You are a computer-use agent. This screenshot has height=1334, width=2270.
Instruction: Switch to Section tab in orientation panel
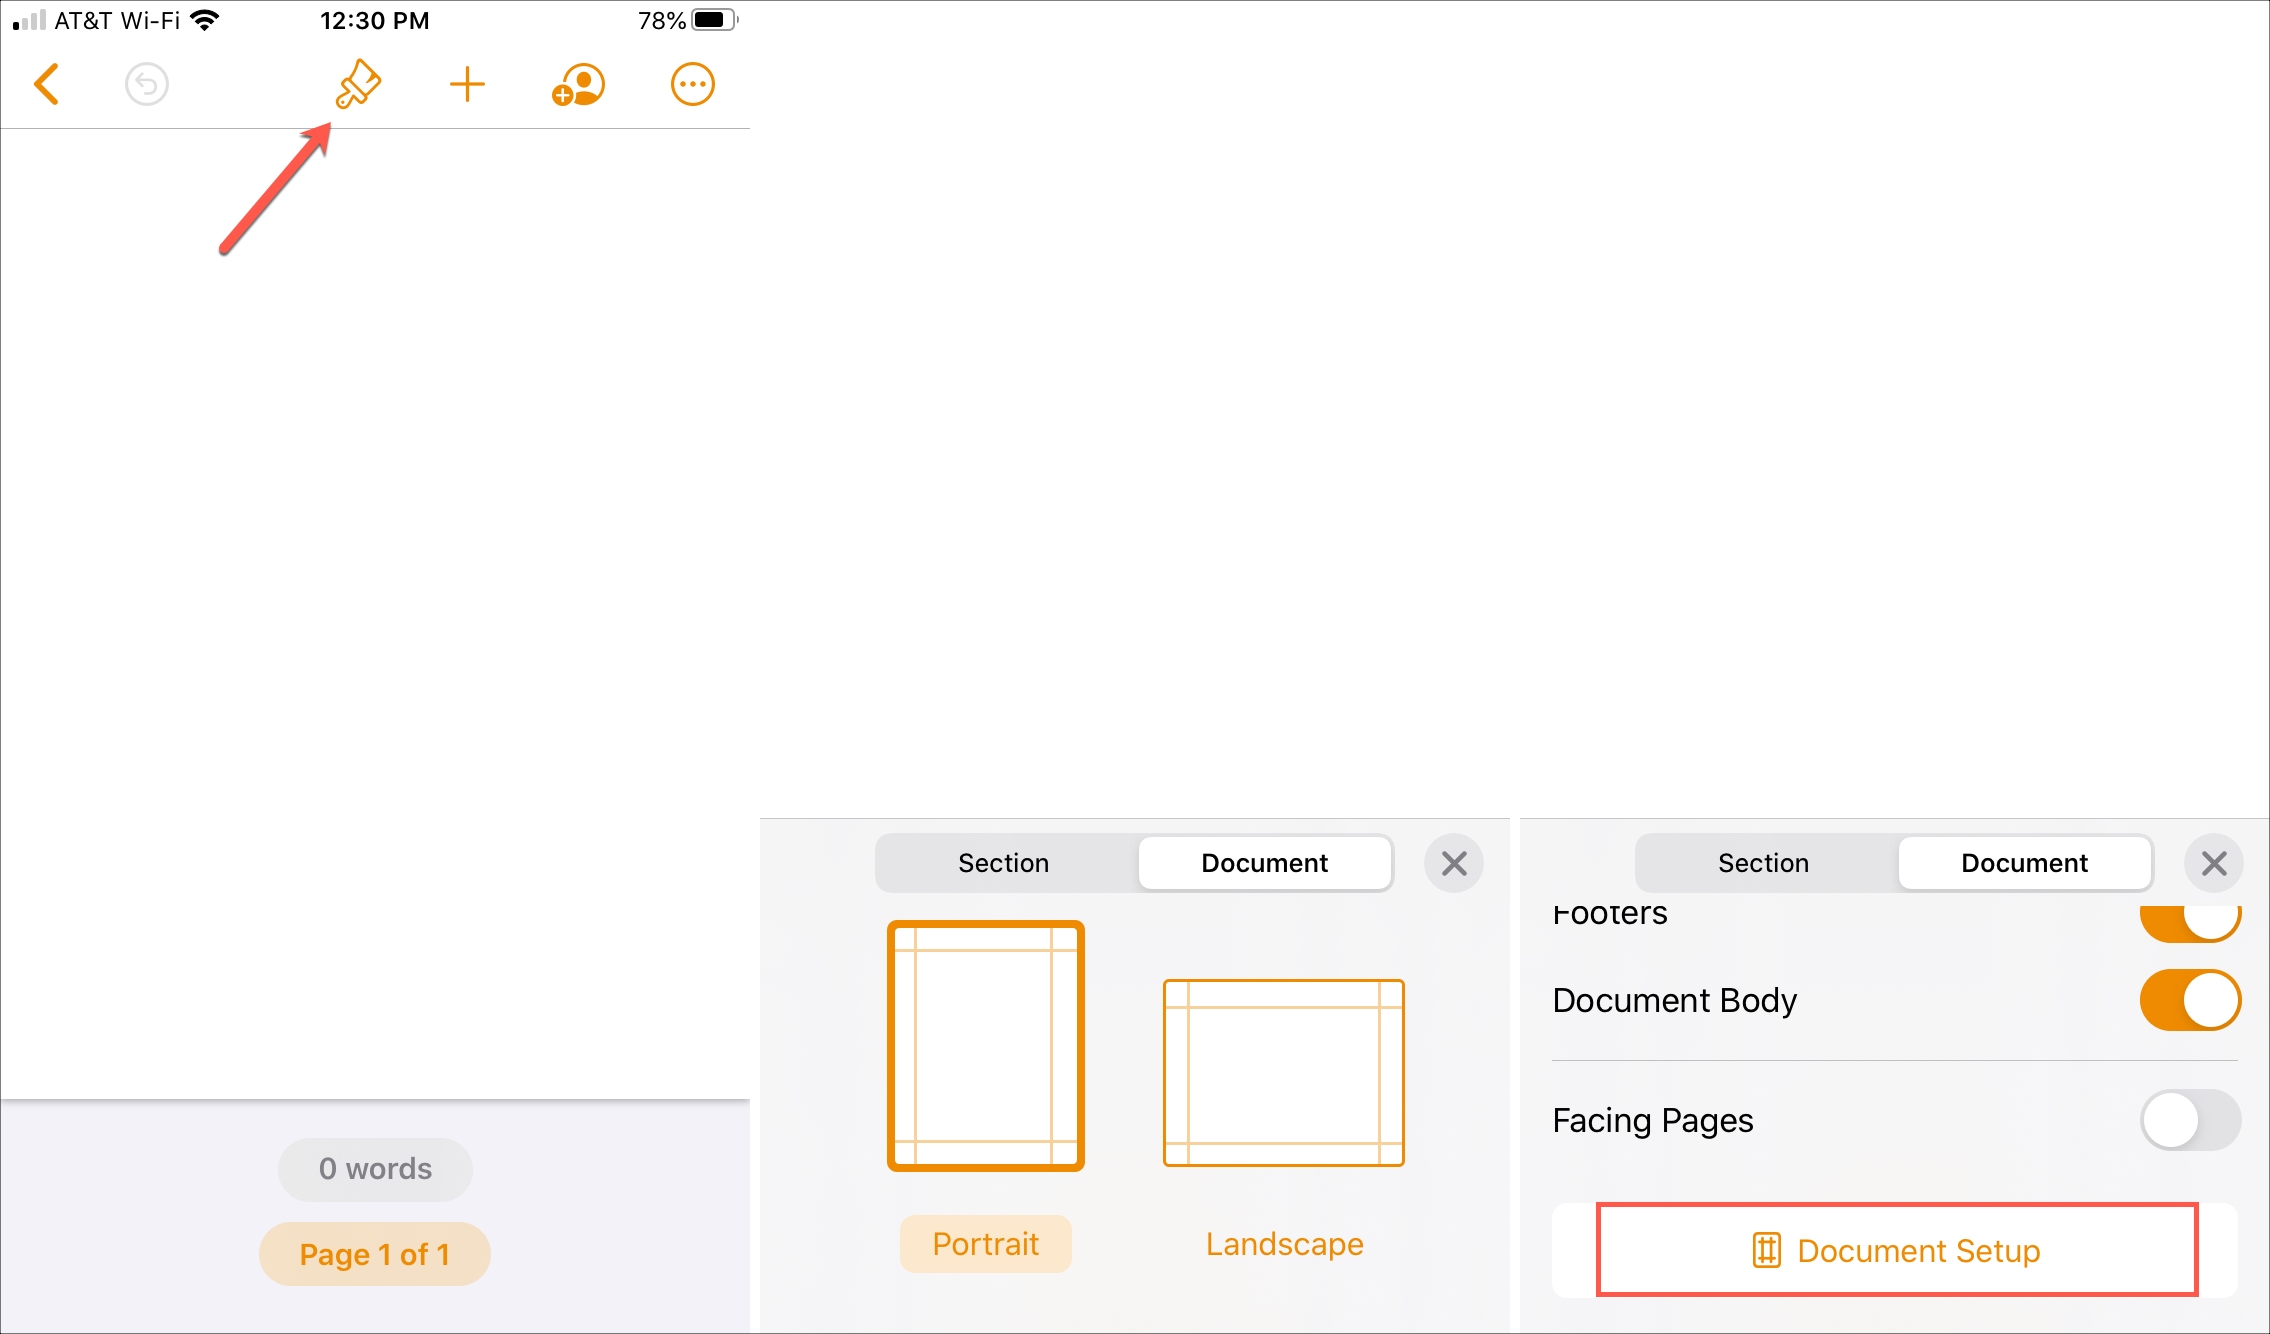pyautogui.click(x=1004, y=863)
